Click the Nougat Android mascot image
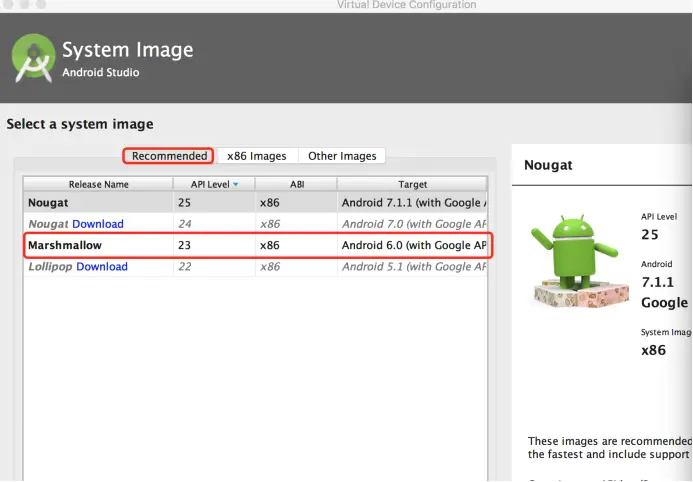This screenshot has height=482, width=693. tap(580, 261)
